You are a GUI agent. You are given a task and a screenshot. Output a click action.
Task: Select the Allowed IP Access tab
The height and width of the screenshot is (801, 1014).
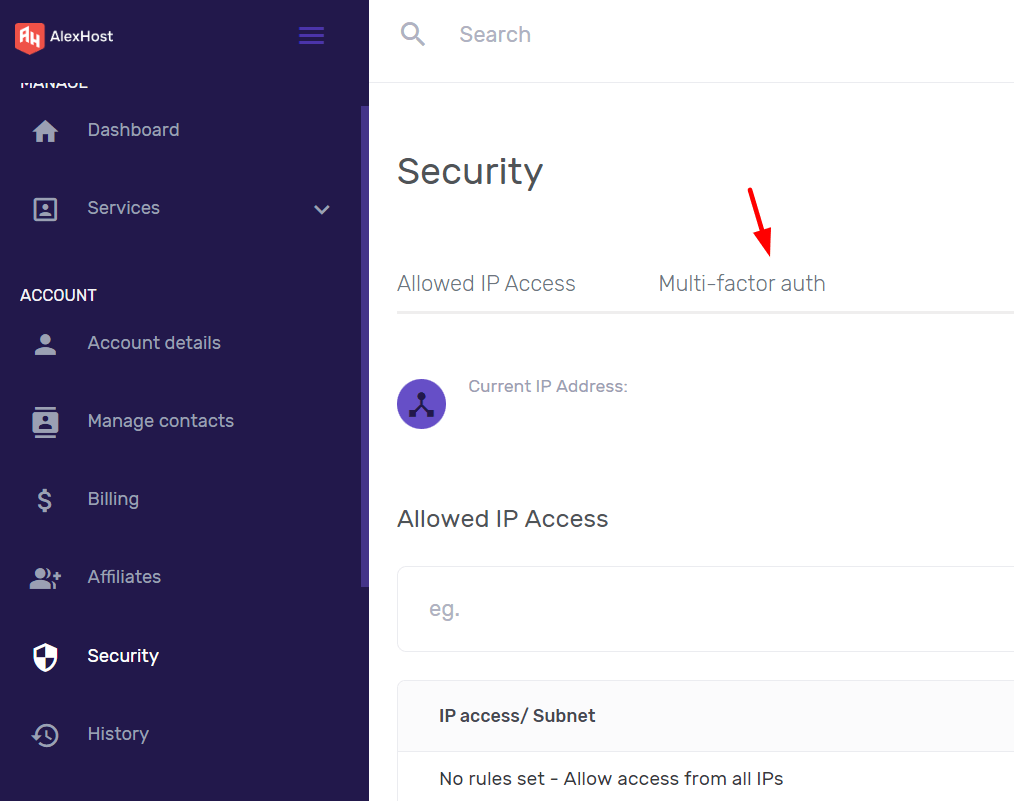click(x=486, y=284)
